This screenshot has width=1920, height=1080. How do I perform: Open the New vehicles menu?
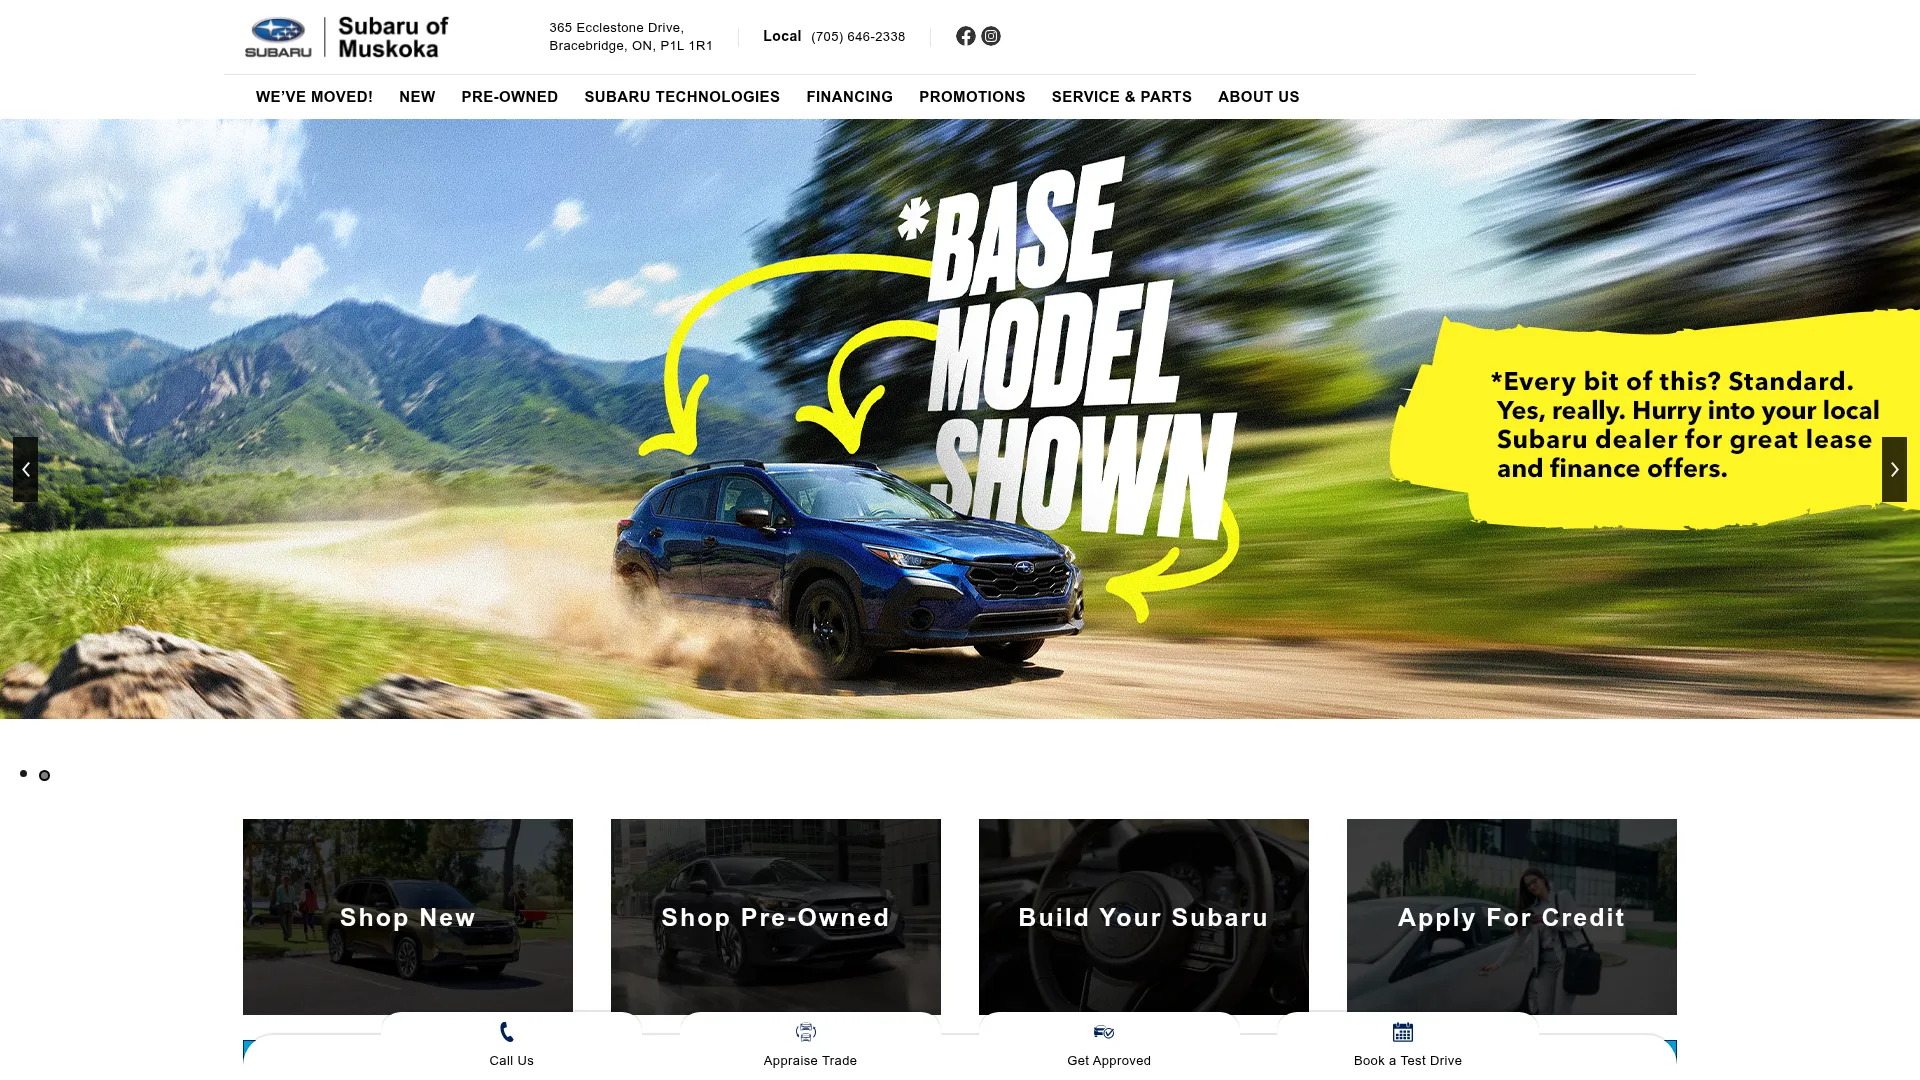point(417,97)
